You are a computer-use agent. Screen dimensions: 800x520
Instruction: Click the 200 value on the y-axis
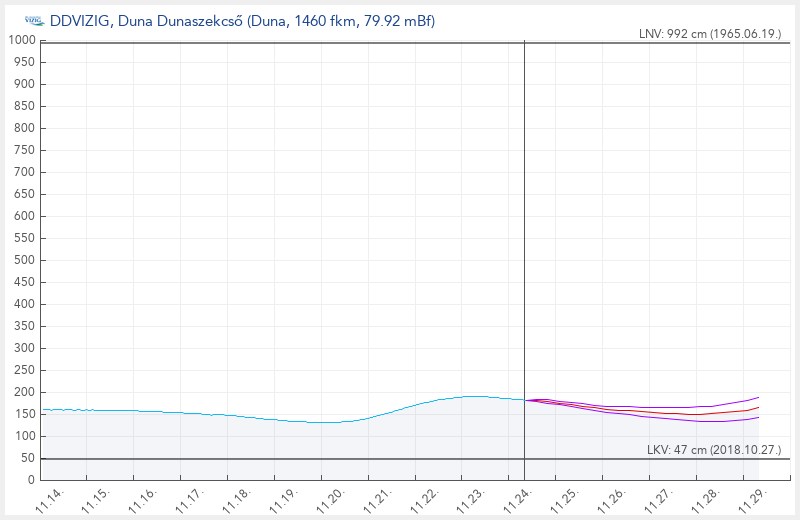pos(24,392)
